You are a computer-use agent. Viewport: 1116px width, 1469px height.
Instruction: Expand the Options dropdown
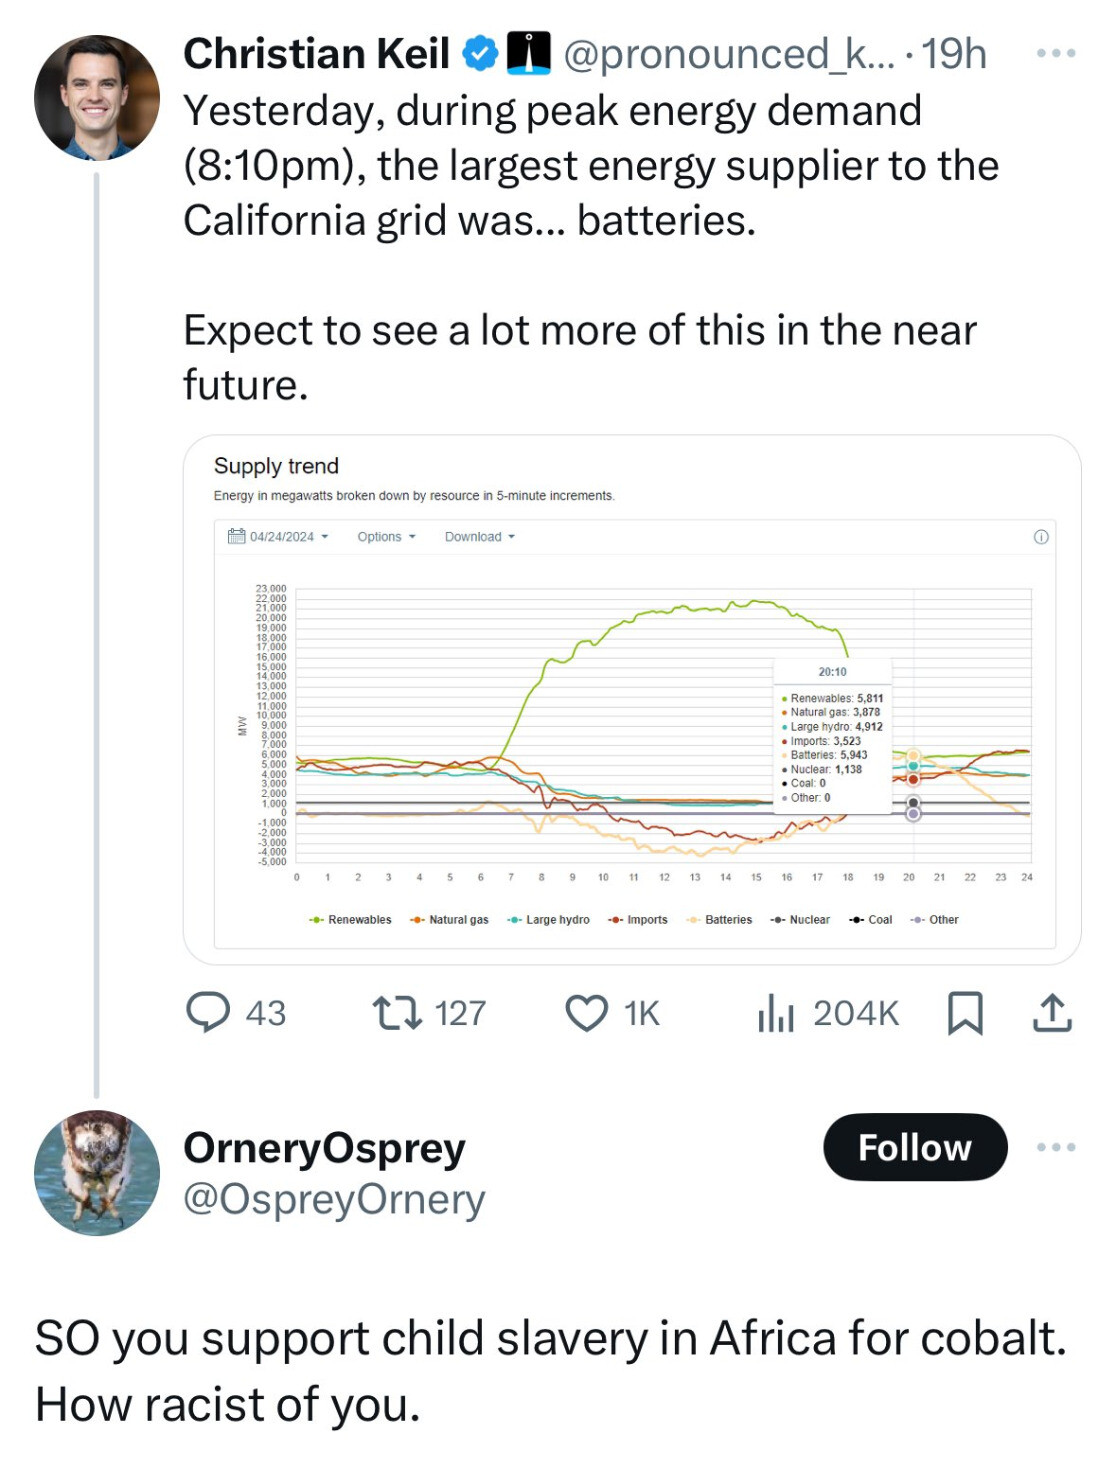click(x=386, y=537)
